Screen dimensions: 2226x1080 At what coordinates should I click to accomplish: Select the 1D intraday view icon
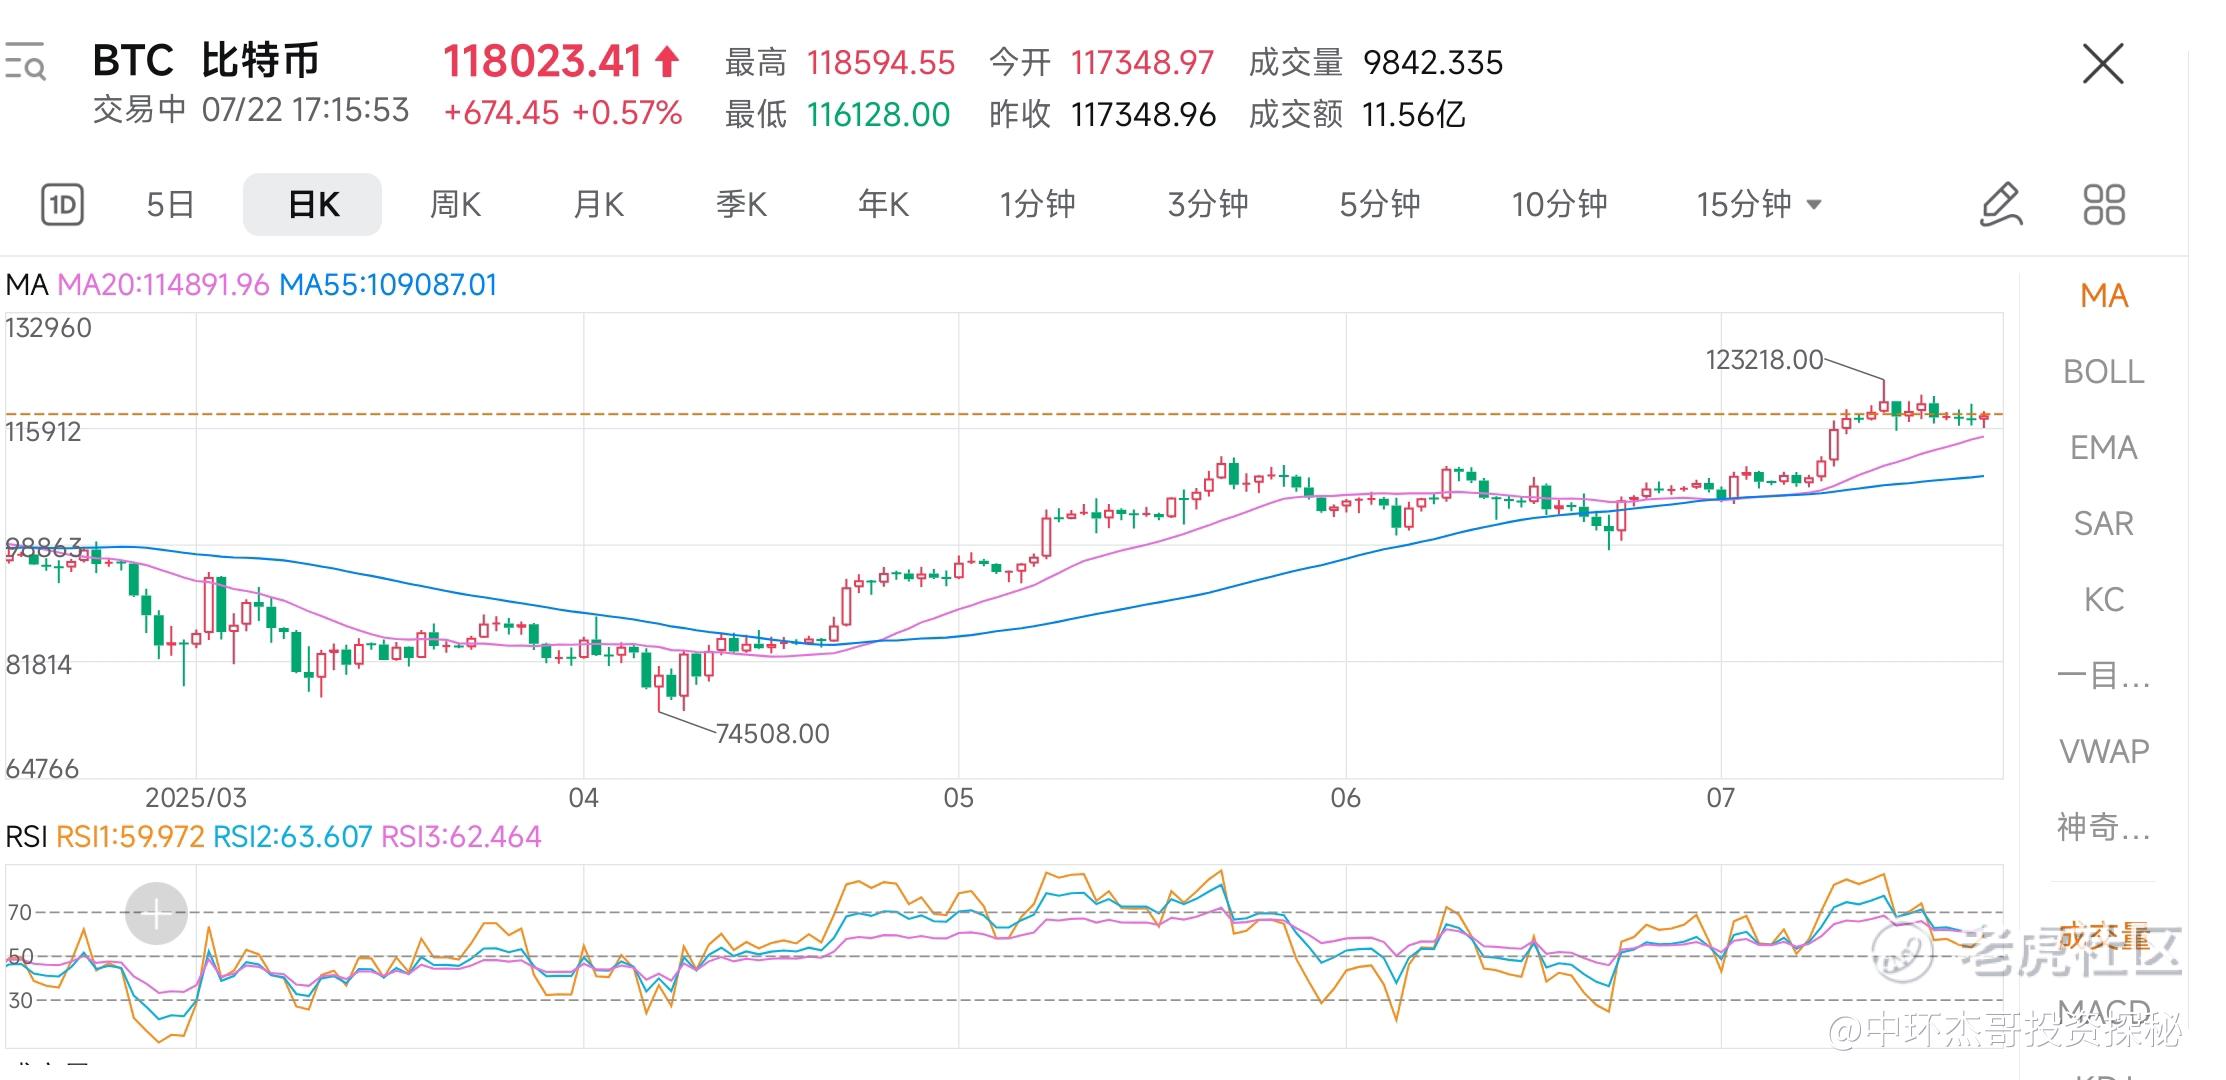(62, 205)
